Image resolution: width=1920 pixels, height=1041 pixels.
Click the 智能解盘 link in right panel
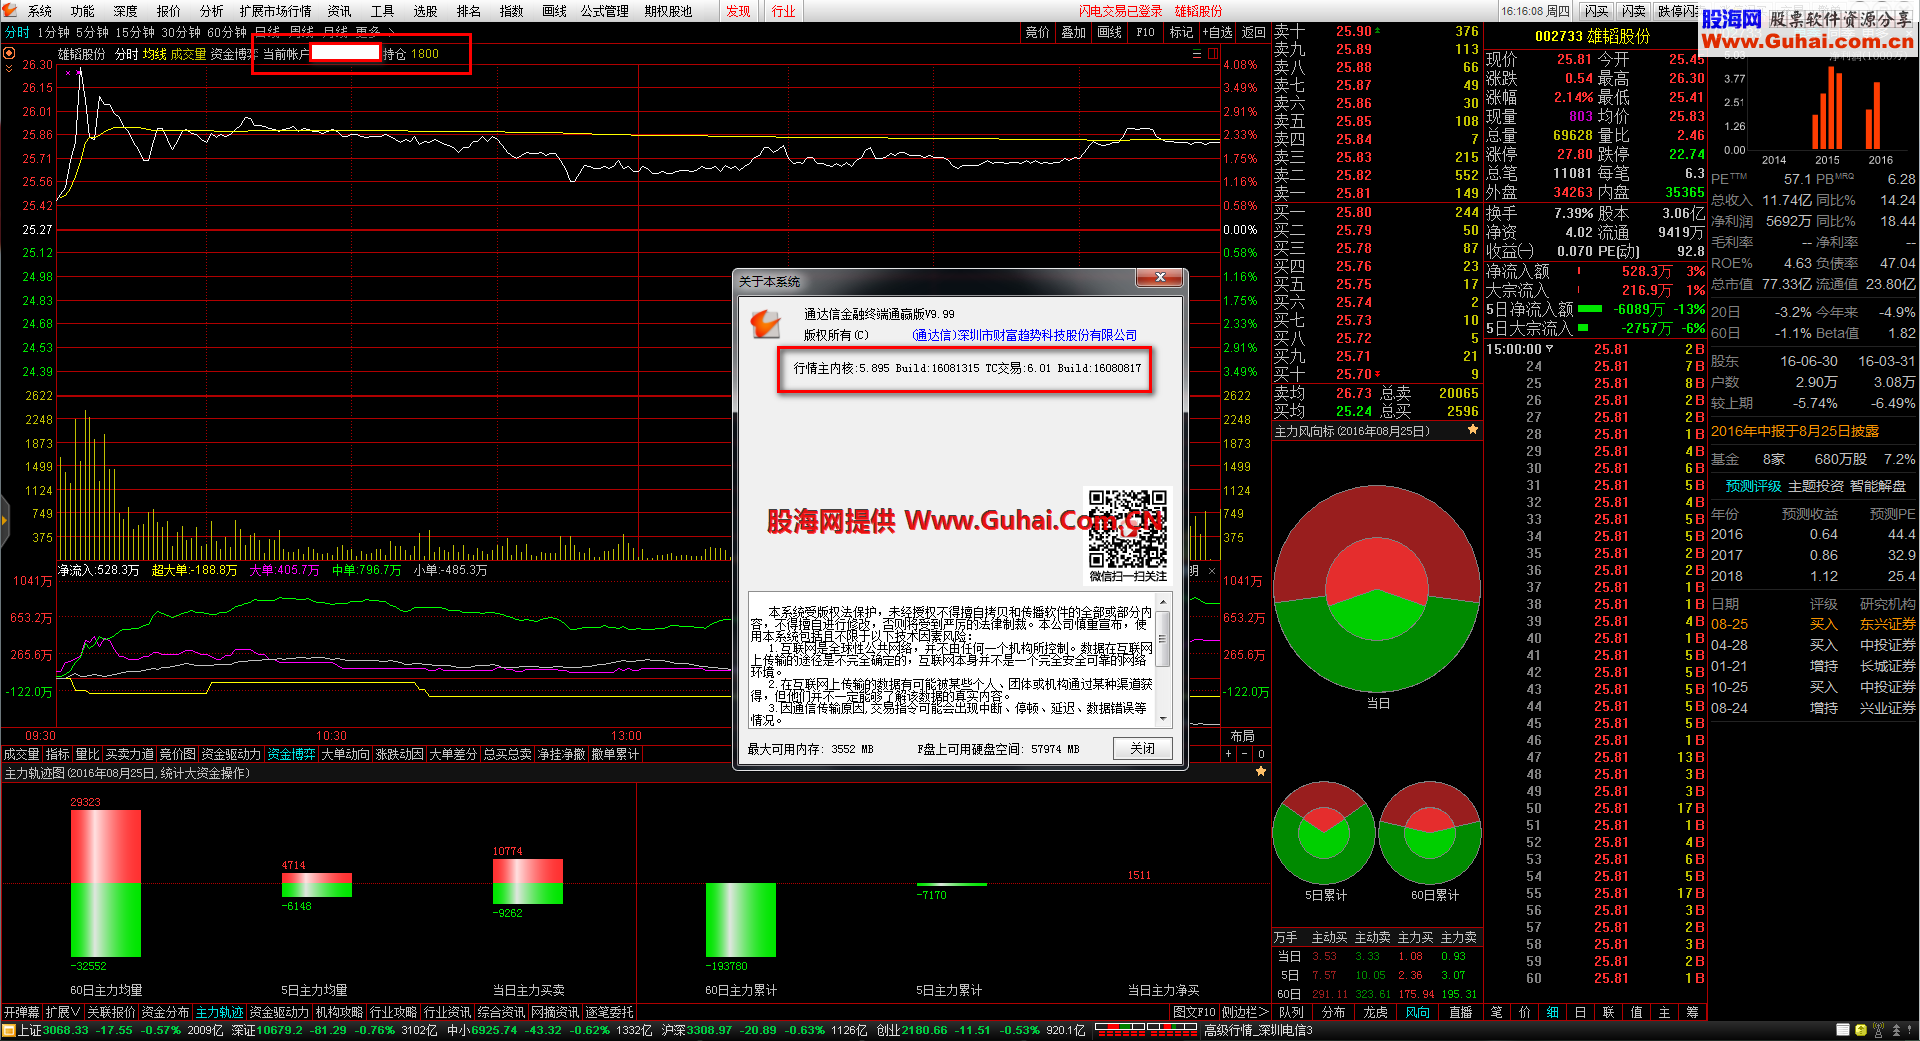(1878, 486)
